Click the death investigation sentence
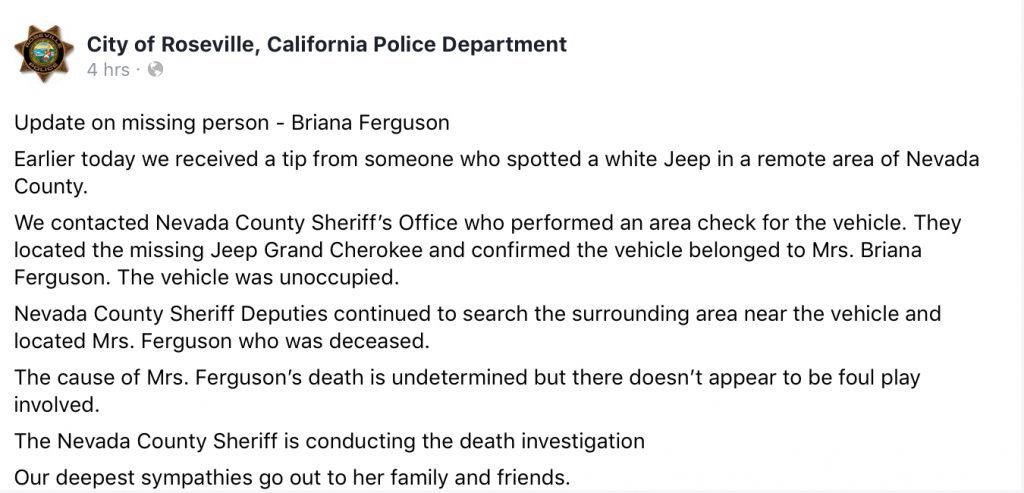Viewport: 1024px width, 493px height. point(329,441)
